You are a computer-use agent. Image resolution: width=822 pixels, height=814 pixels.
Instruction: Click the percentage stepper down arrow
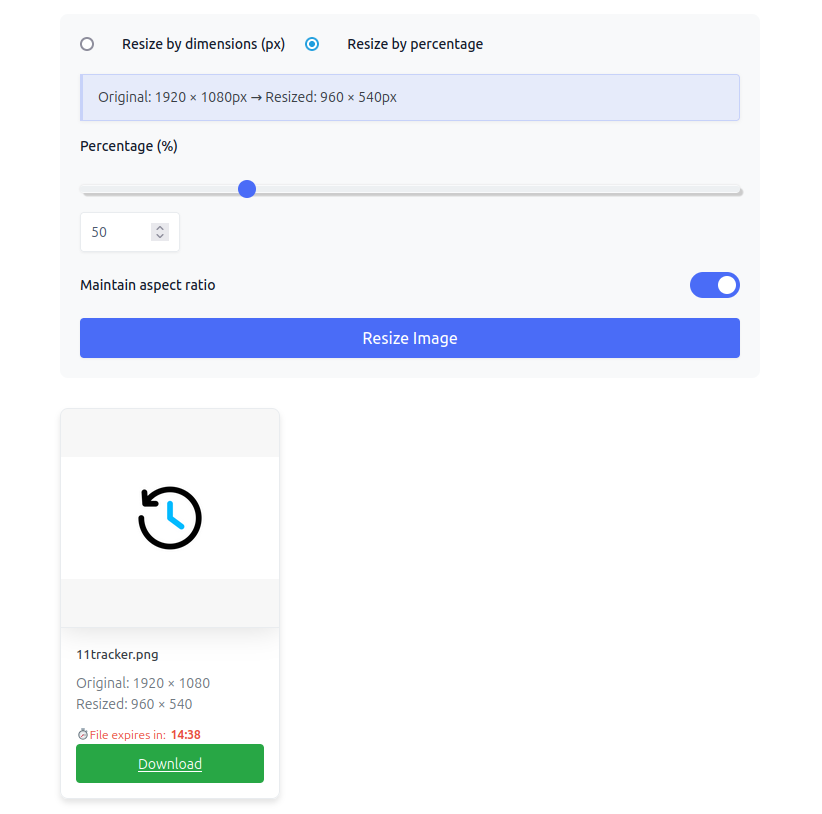(x=160, y=236)
